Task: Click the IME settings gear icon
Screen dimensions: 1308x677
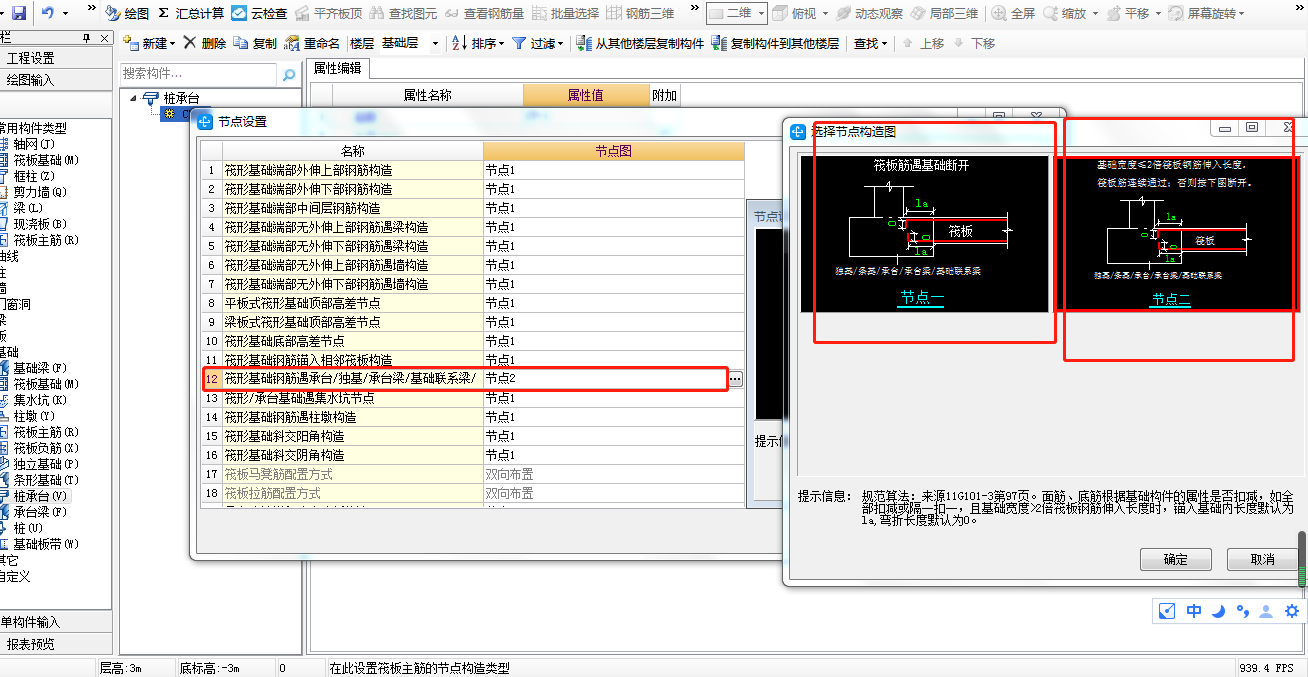Action: pyautogui.click(x=1292, y=611)
